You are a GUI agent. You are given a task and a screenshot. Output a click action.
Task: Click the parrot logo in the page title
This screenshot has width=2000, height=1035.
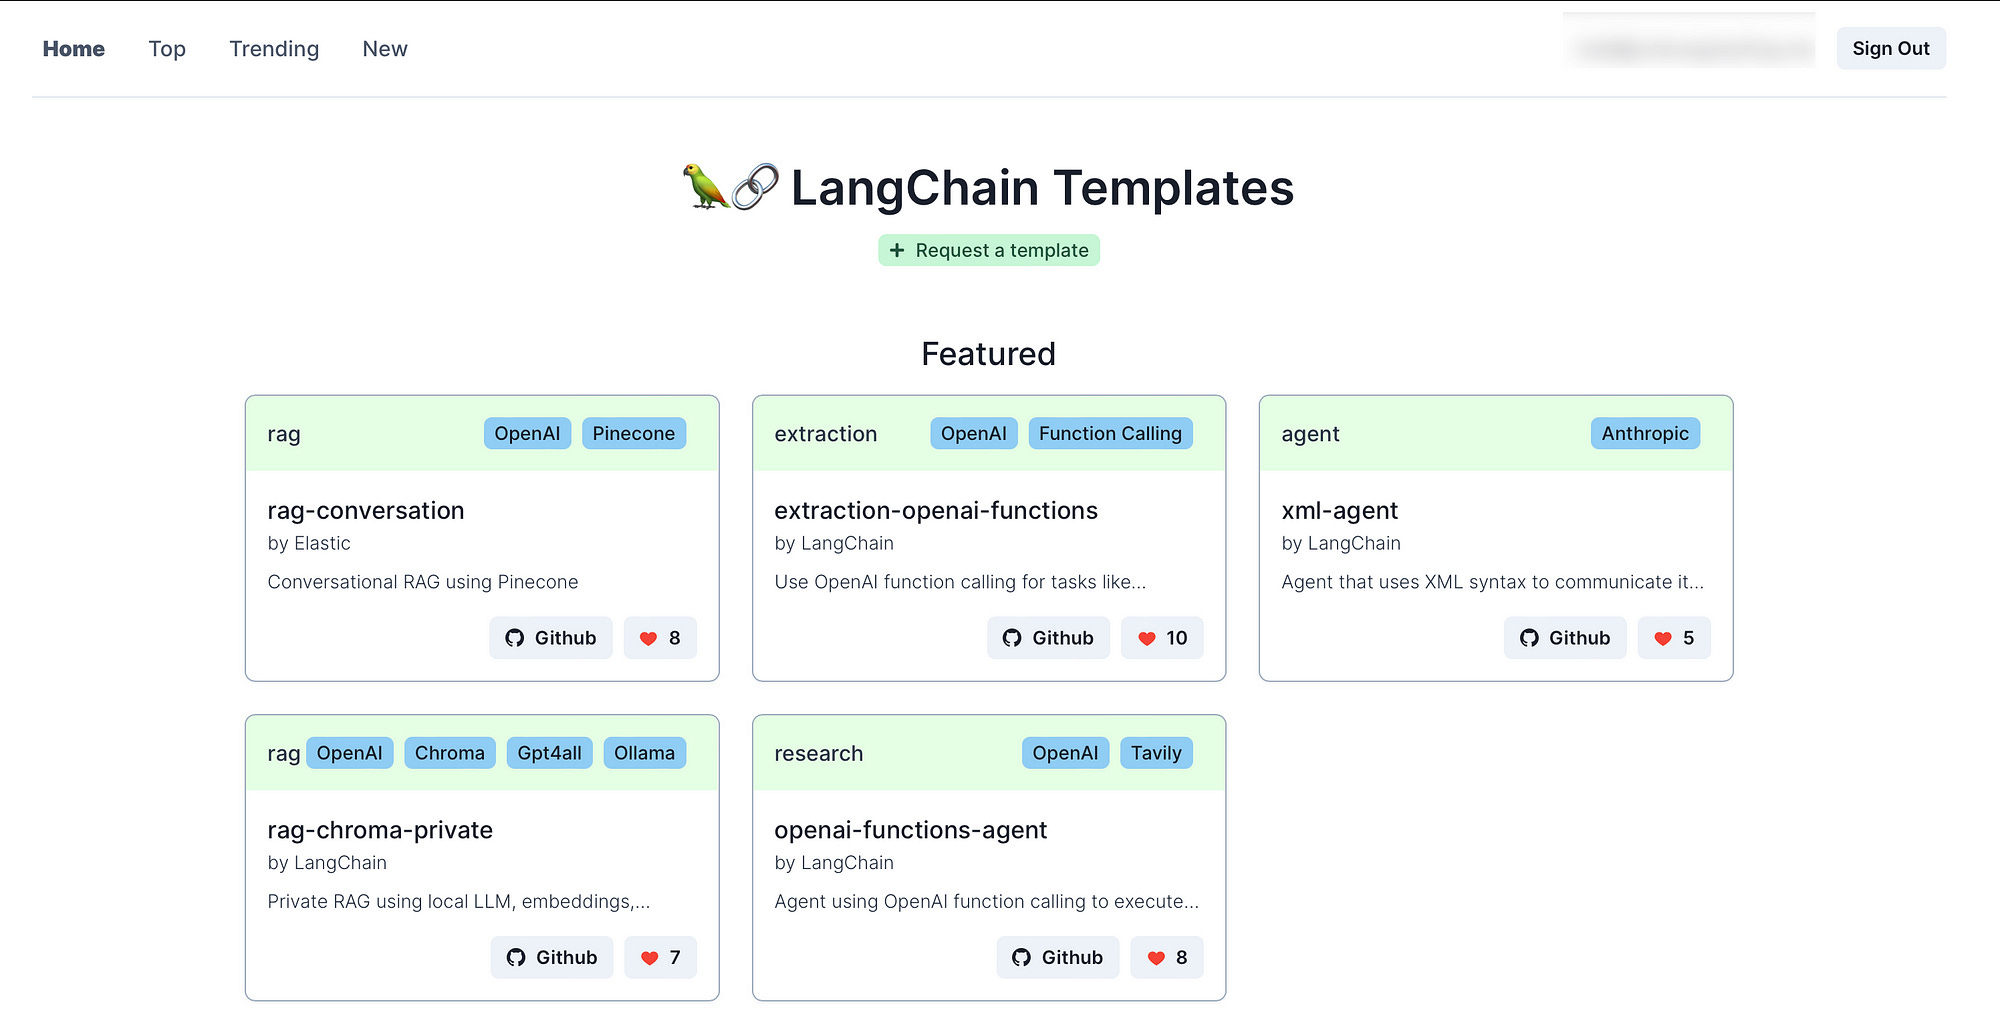[708, 187]
